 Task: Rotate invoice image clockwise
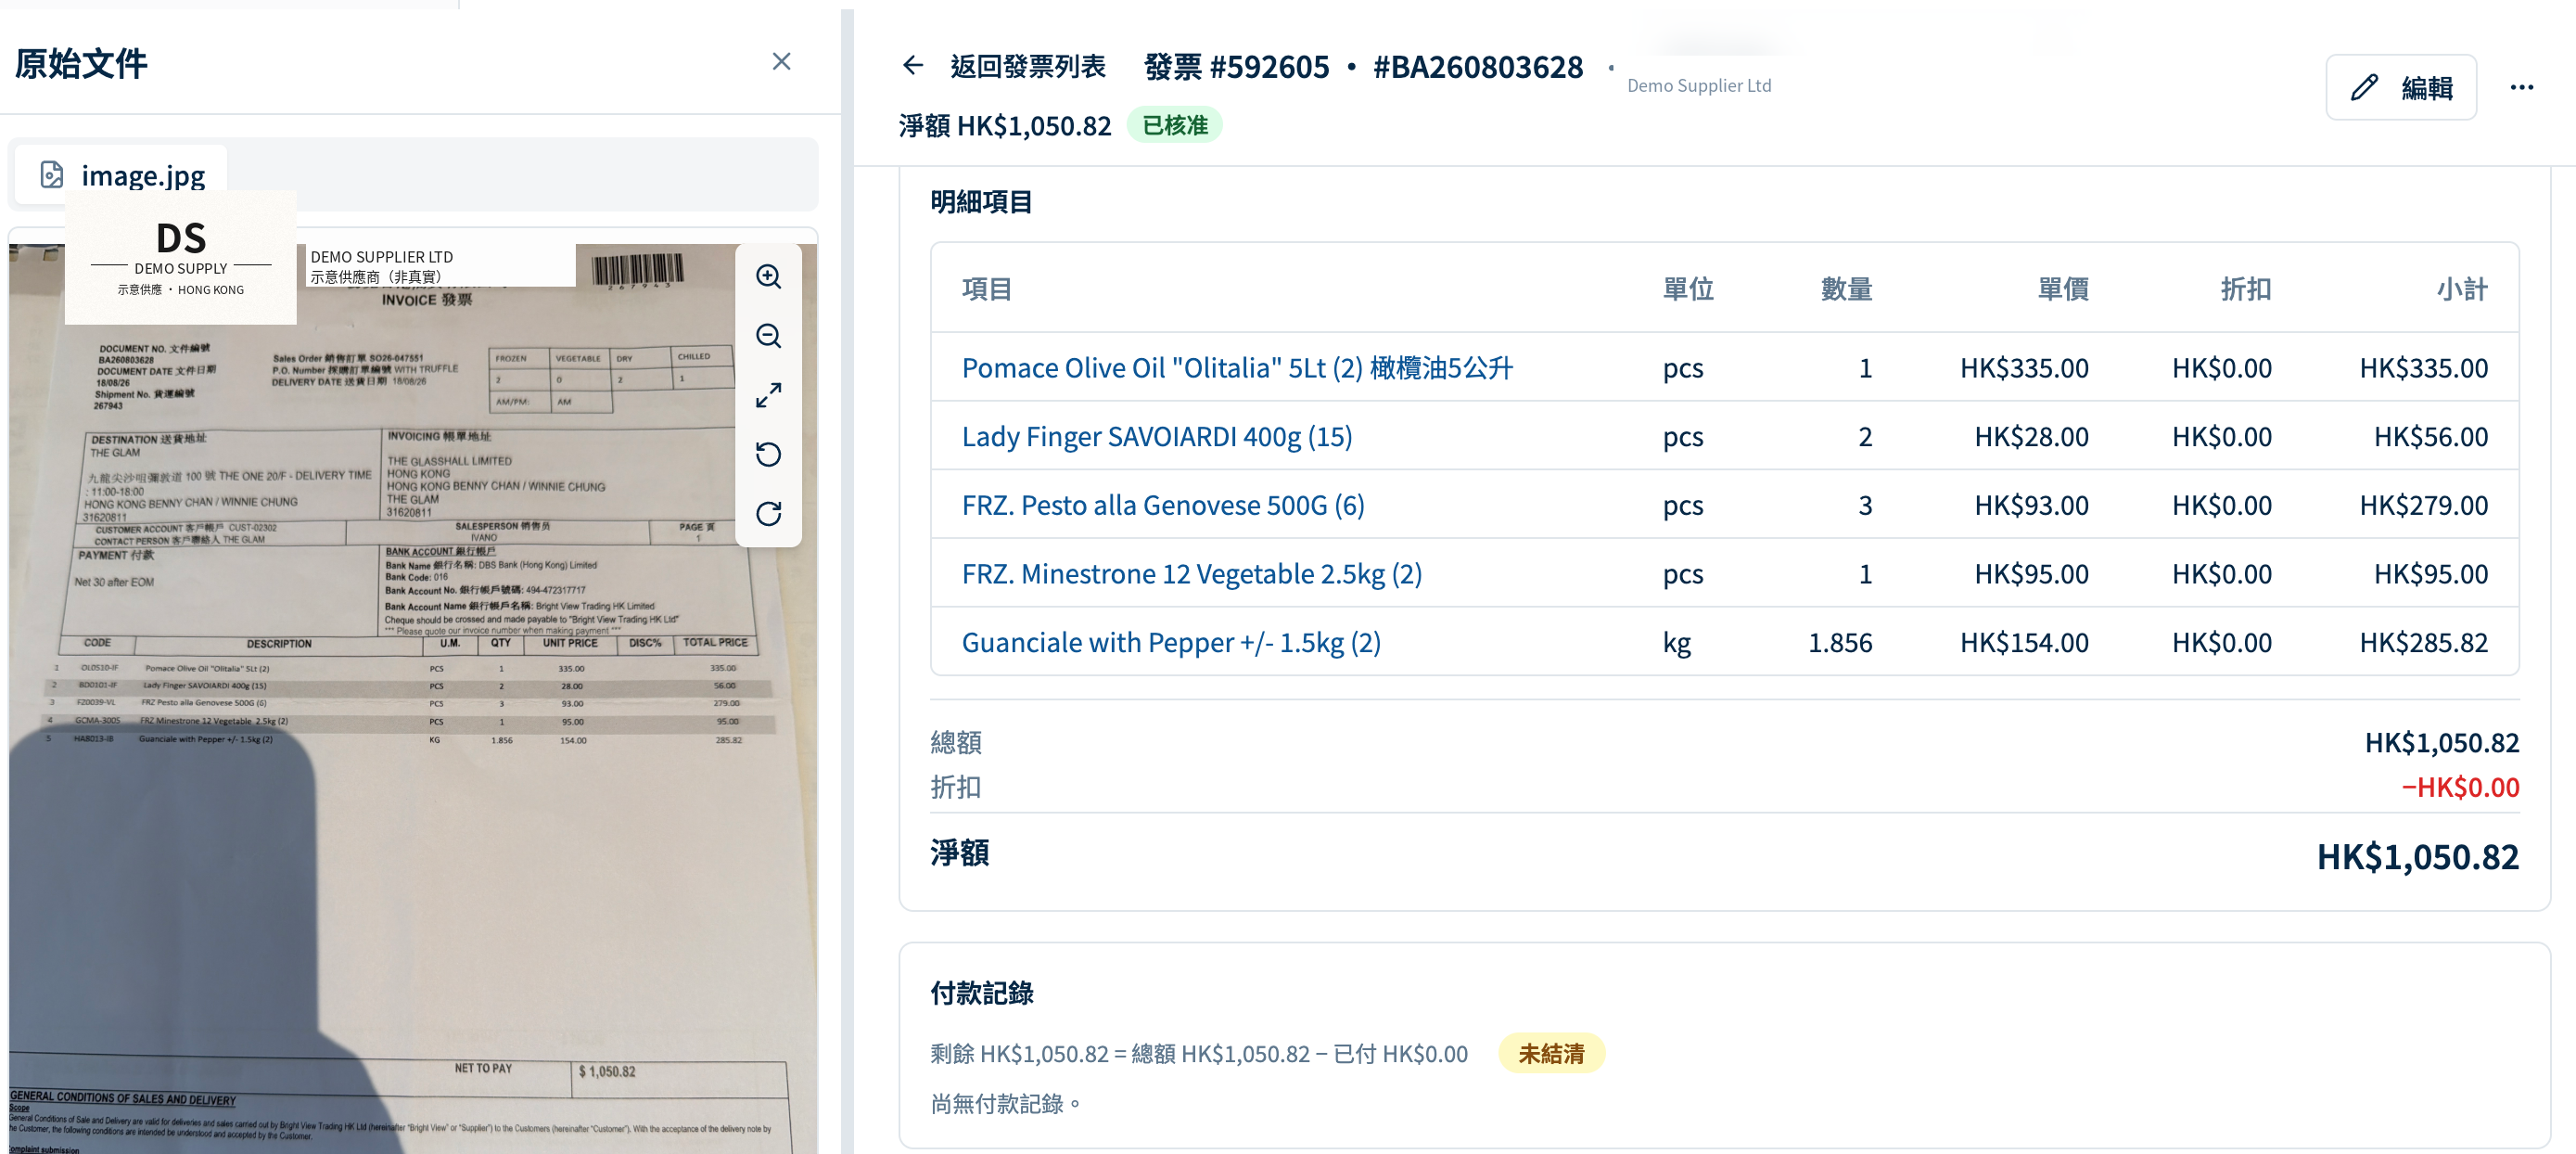click(x=768, y=513)
